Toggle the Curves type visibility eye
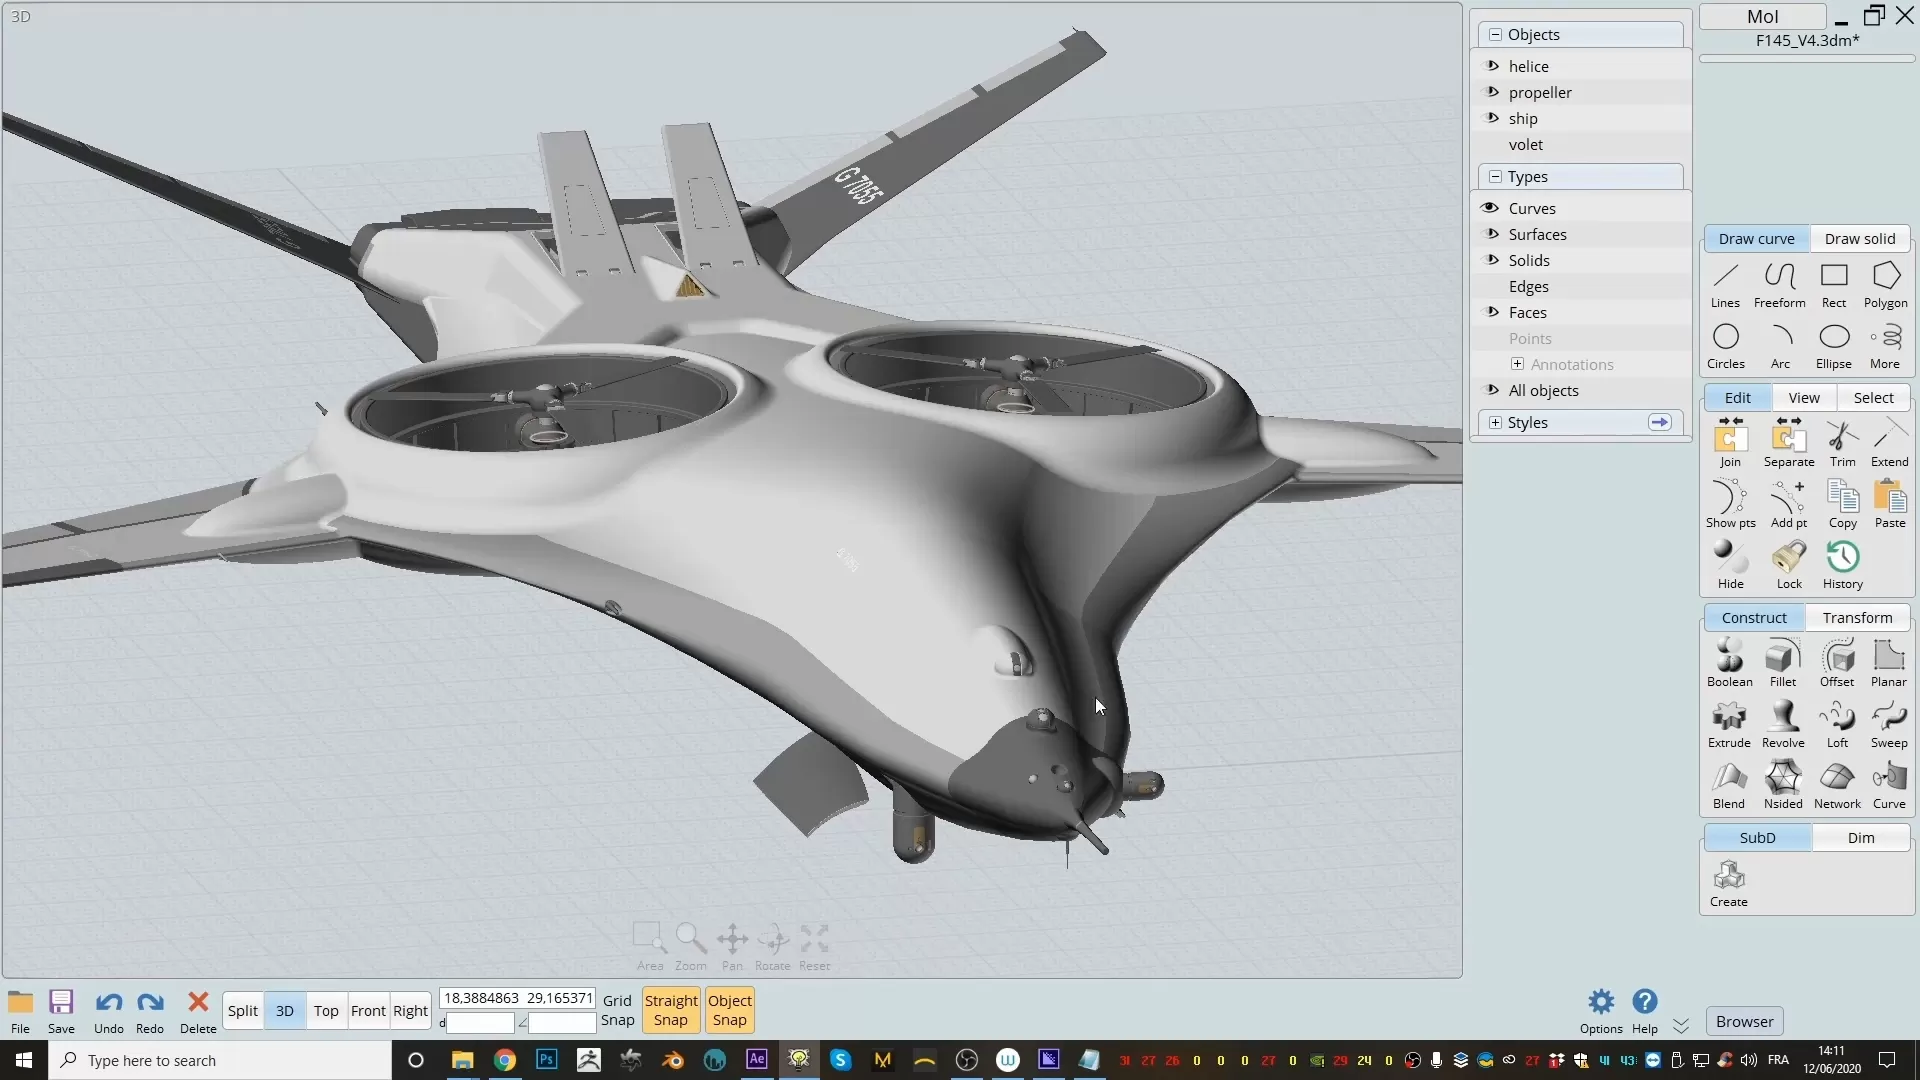Image resolution: width=1920 pixels, height=1080 pixels. pyautogui.click(x=1491, y=208)
